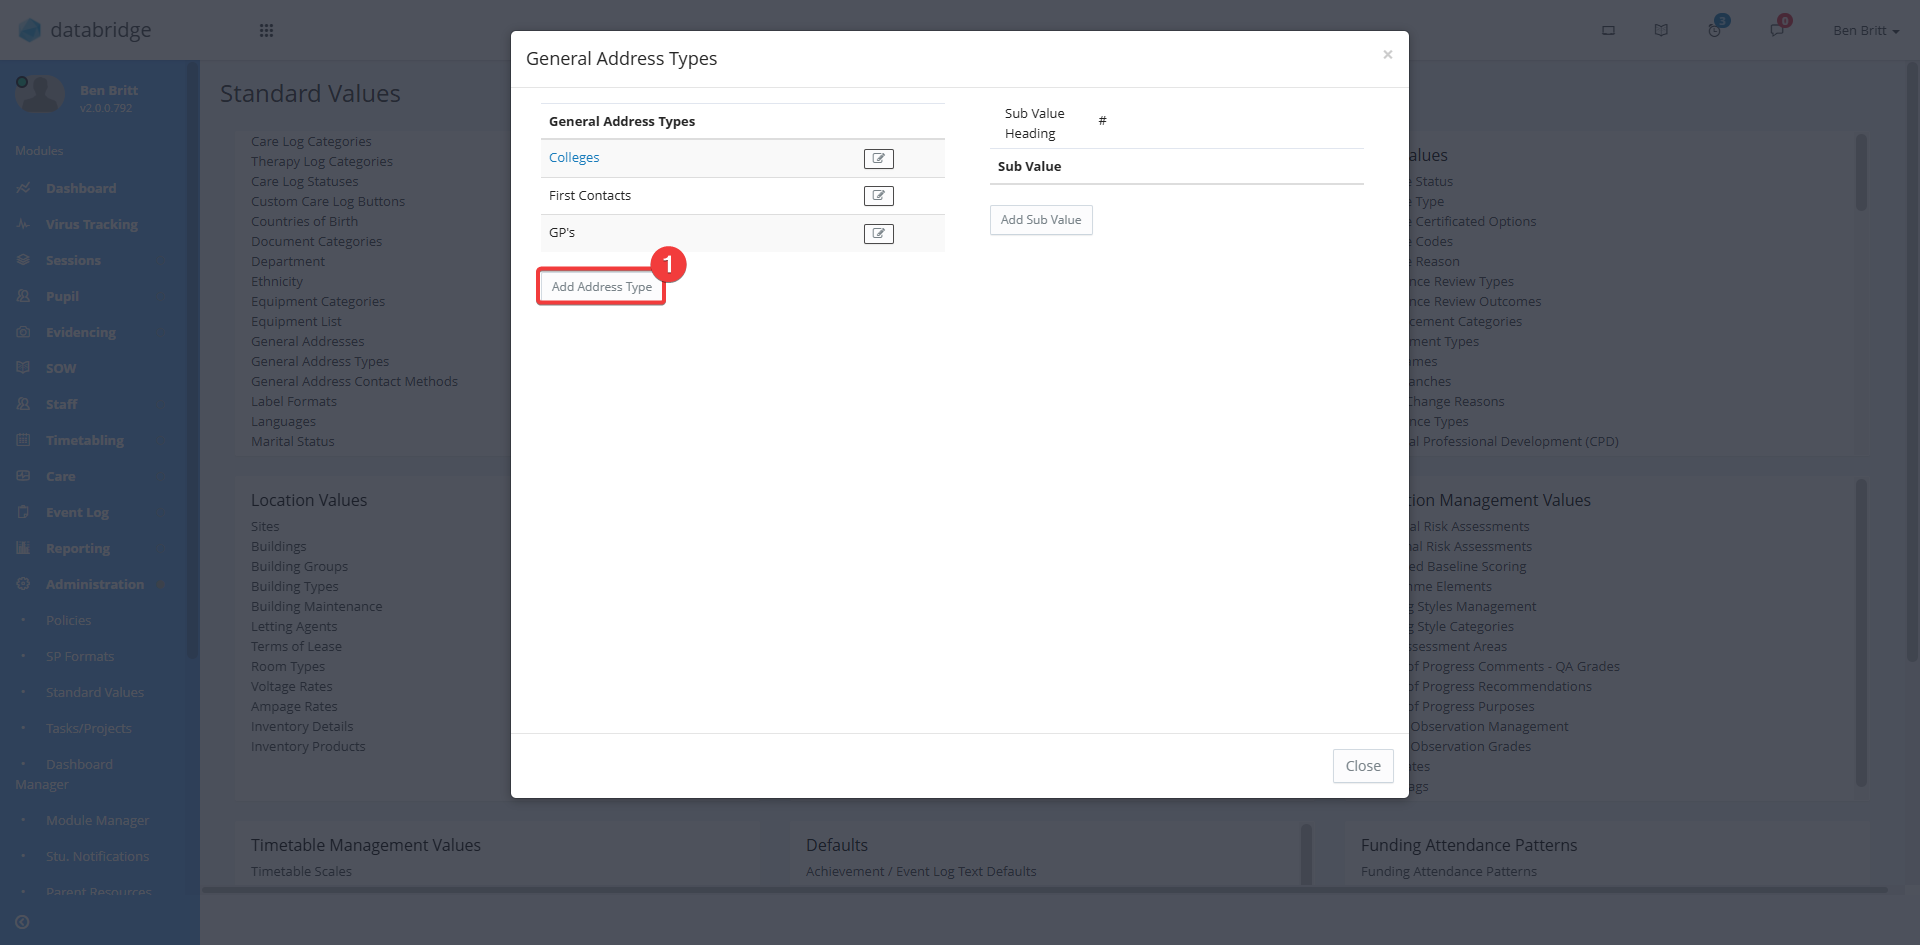
Task: Click Inventory Products link
Action: pos(308,747)
